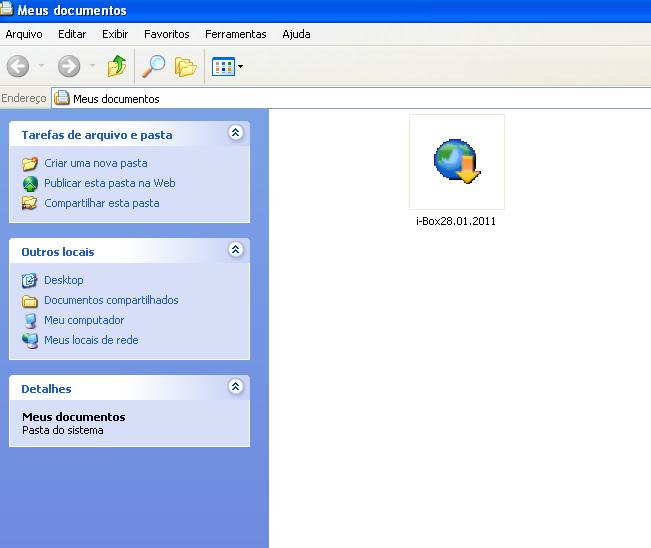Open the Ferramentas menu
651x548 pixels.
(235, 34)
